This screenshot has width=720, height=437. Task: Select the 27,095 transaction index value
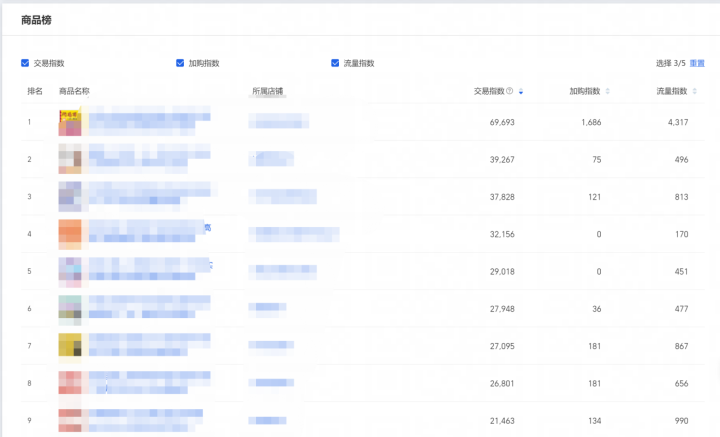pyautogui.click(x=502, y=346)
